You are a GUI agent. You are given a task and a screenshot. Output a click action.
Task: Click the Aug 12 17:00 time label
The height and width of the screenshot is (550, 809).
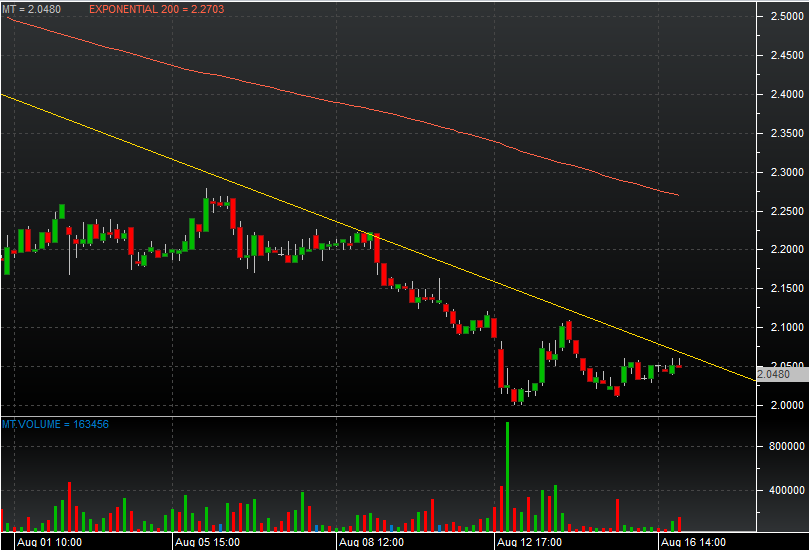[x=531, y=541]
